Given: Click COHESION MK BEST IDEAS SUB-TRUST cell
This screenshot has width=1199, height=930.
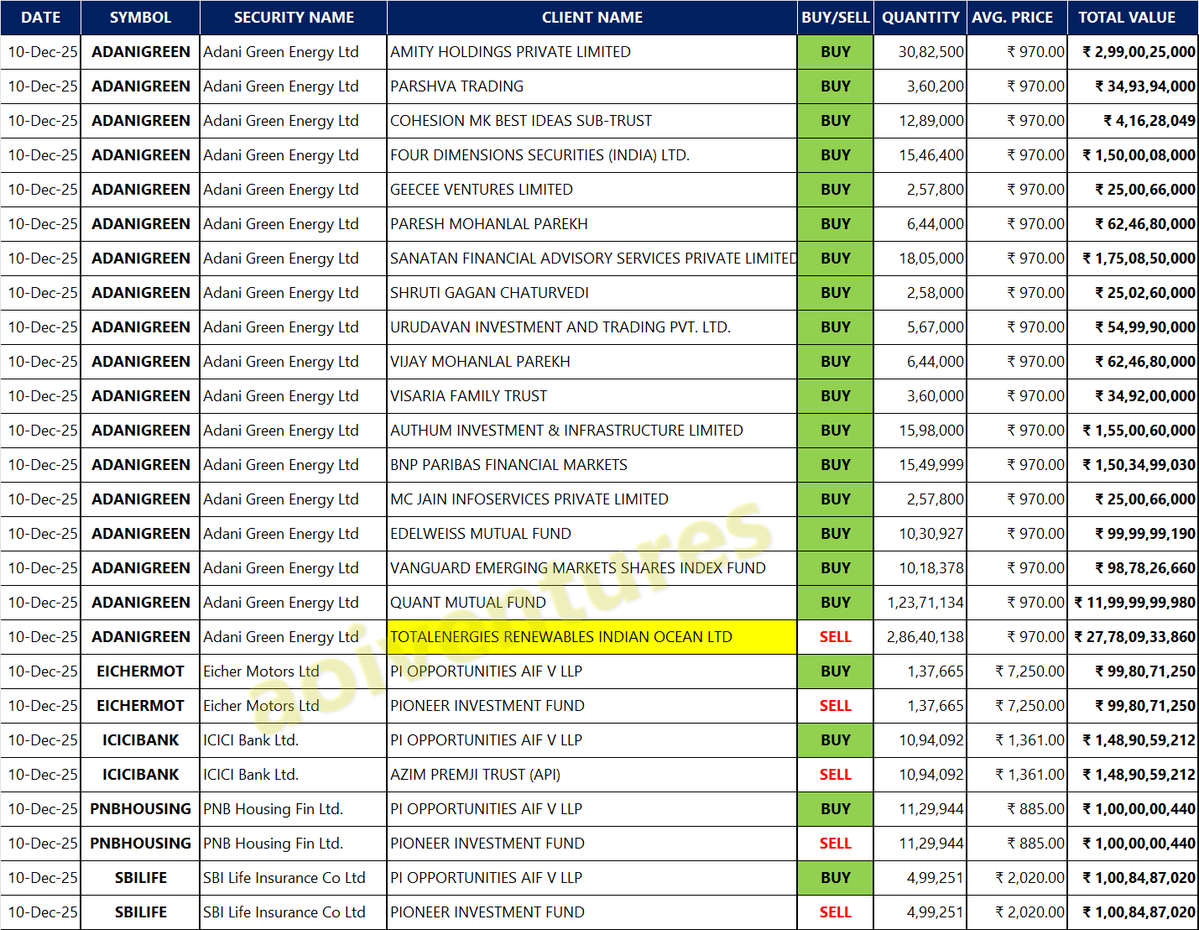Looking at the screenshot, I should (592, 121).
